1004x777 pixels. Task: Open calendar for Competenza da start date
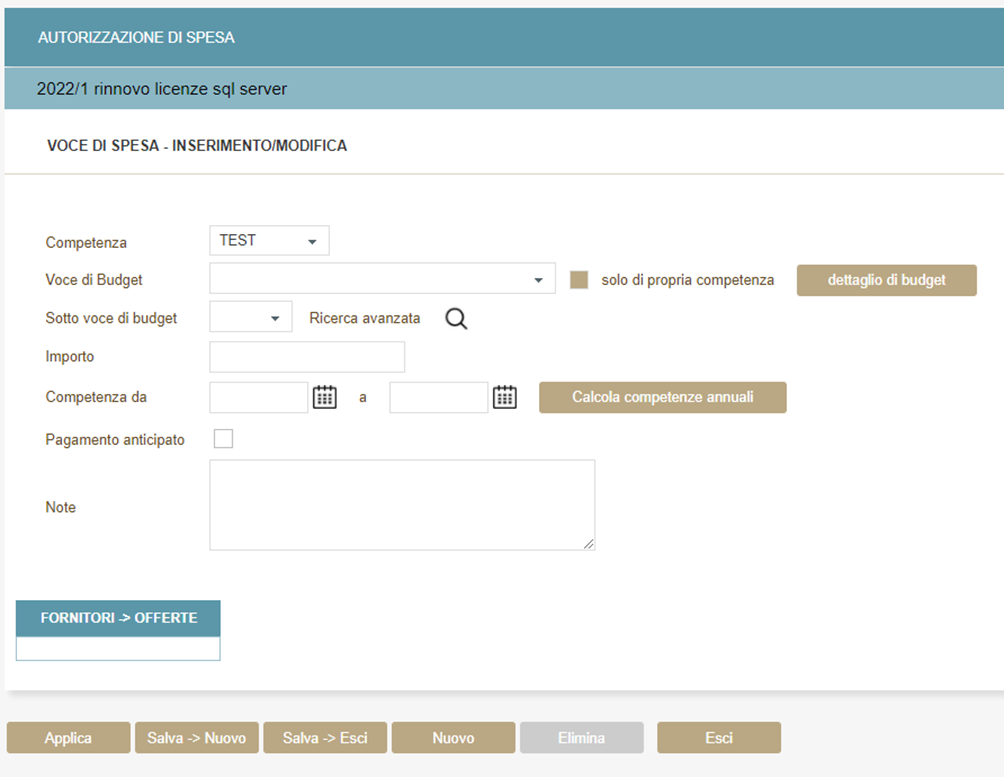tap(325, 397)
